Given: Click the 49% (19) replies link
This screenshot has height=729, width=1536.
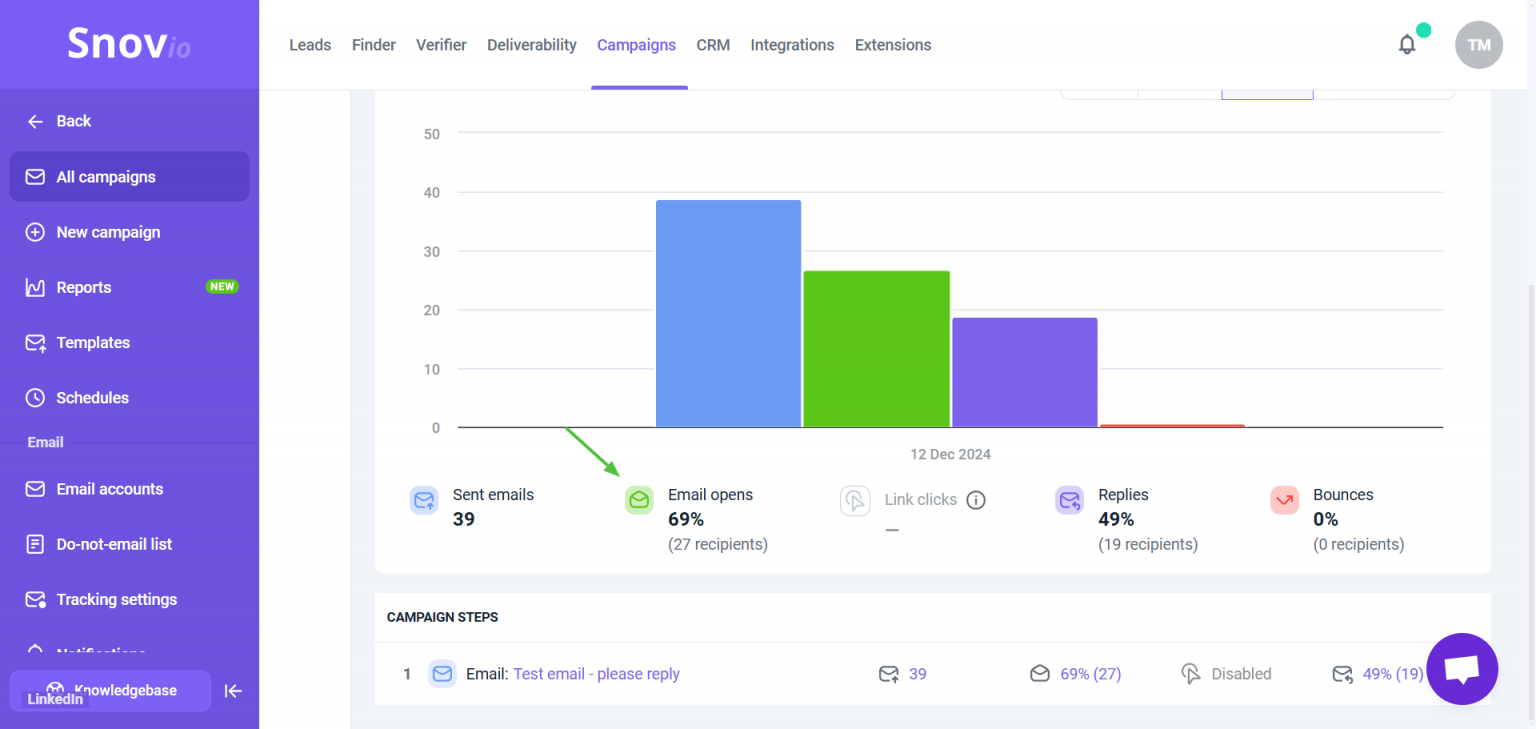Looking at the screenshot, I should pyautogui.click(x=1393, y=674).
